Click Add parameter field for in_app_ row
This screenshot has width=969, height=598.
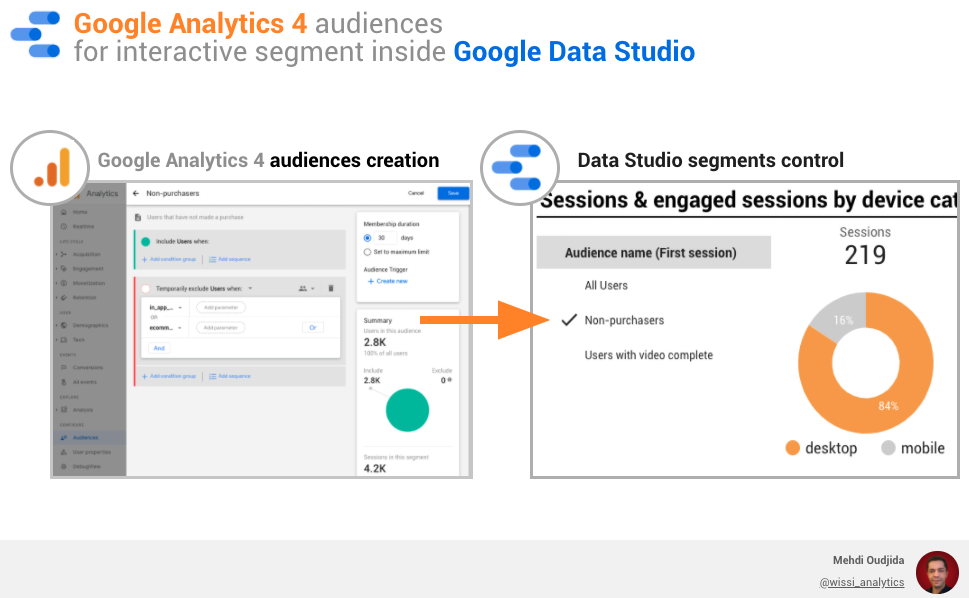click(x=221, y=308)
